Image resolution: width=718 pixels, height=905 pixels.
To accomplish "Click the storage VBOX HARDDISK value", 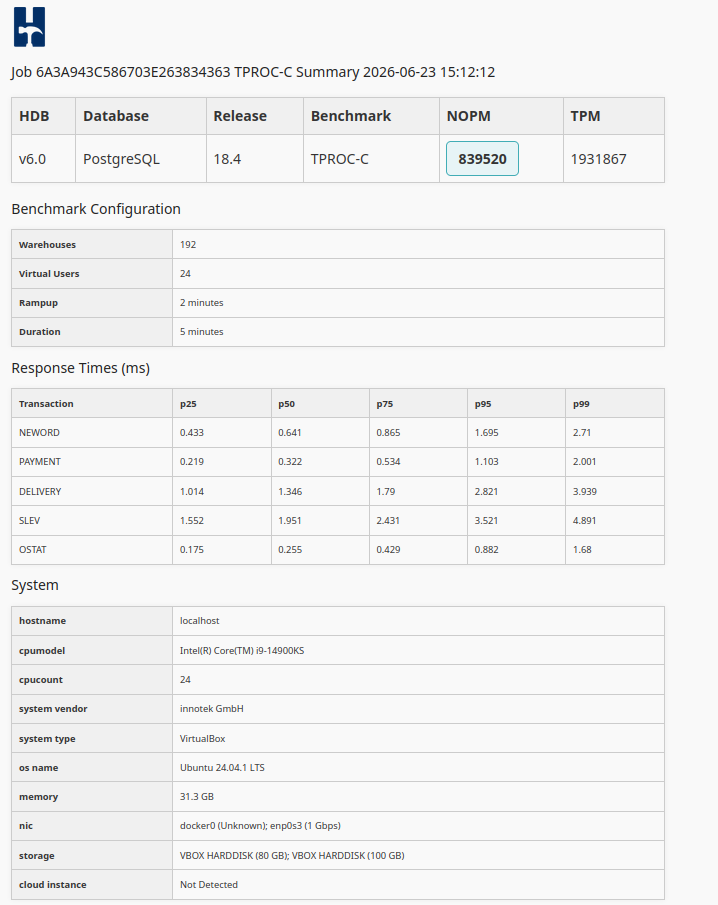I will click(x=292, y=856).
